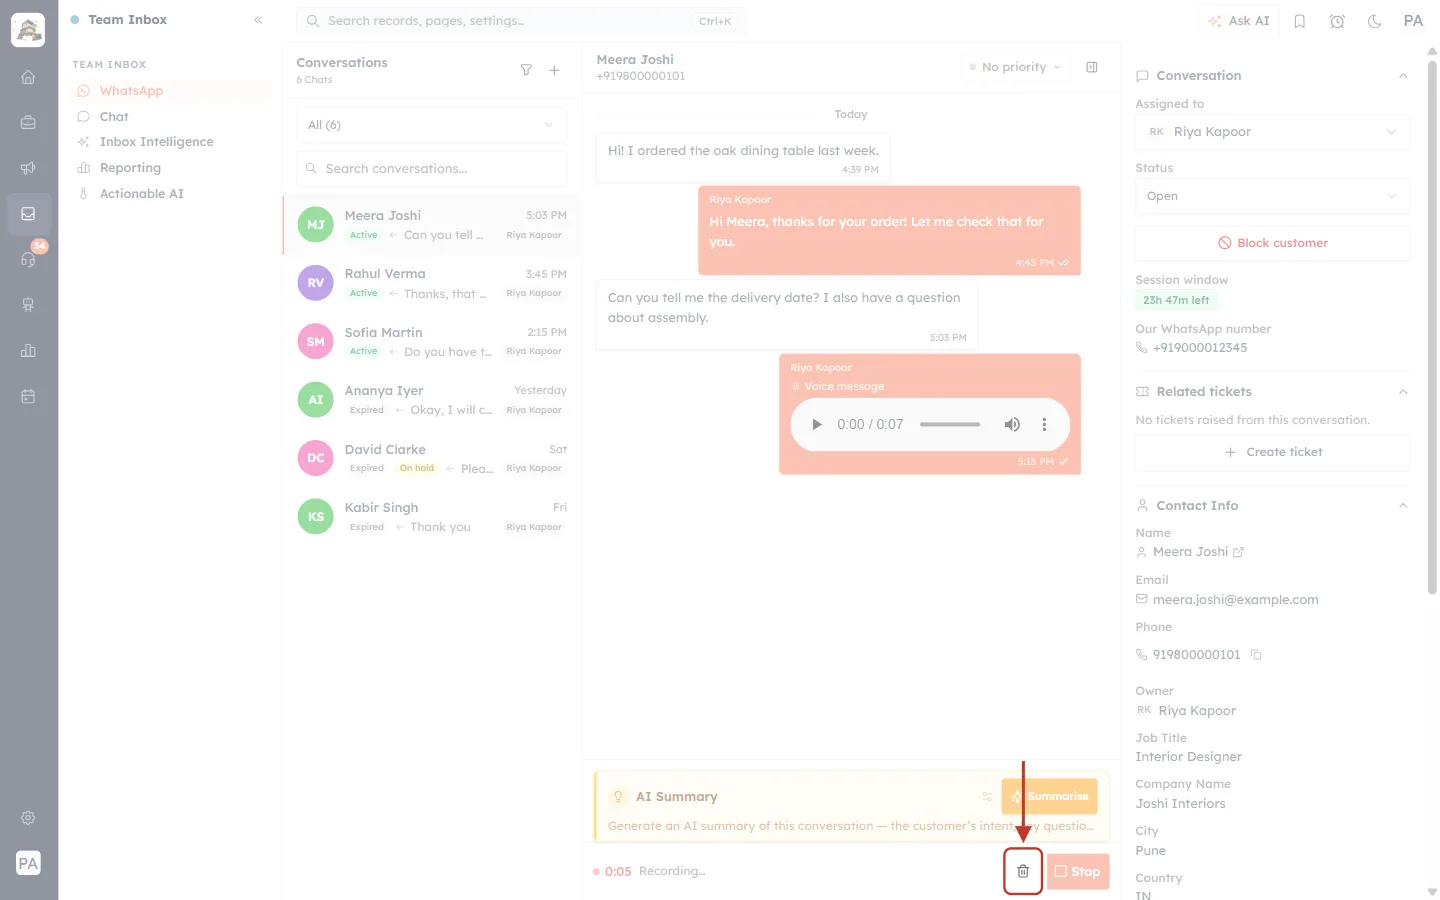Screen dimensions: 1440x900
Task: Open the No priority dropdown
Action: coord(1015,67)
